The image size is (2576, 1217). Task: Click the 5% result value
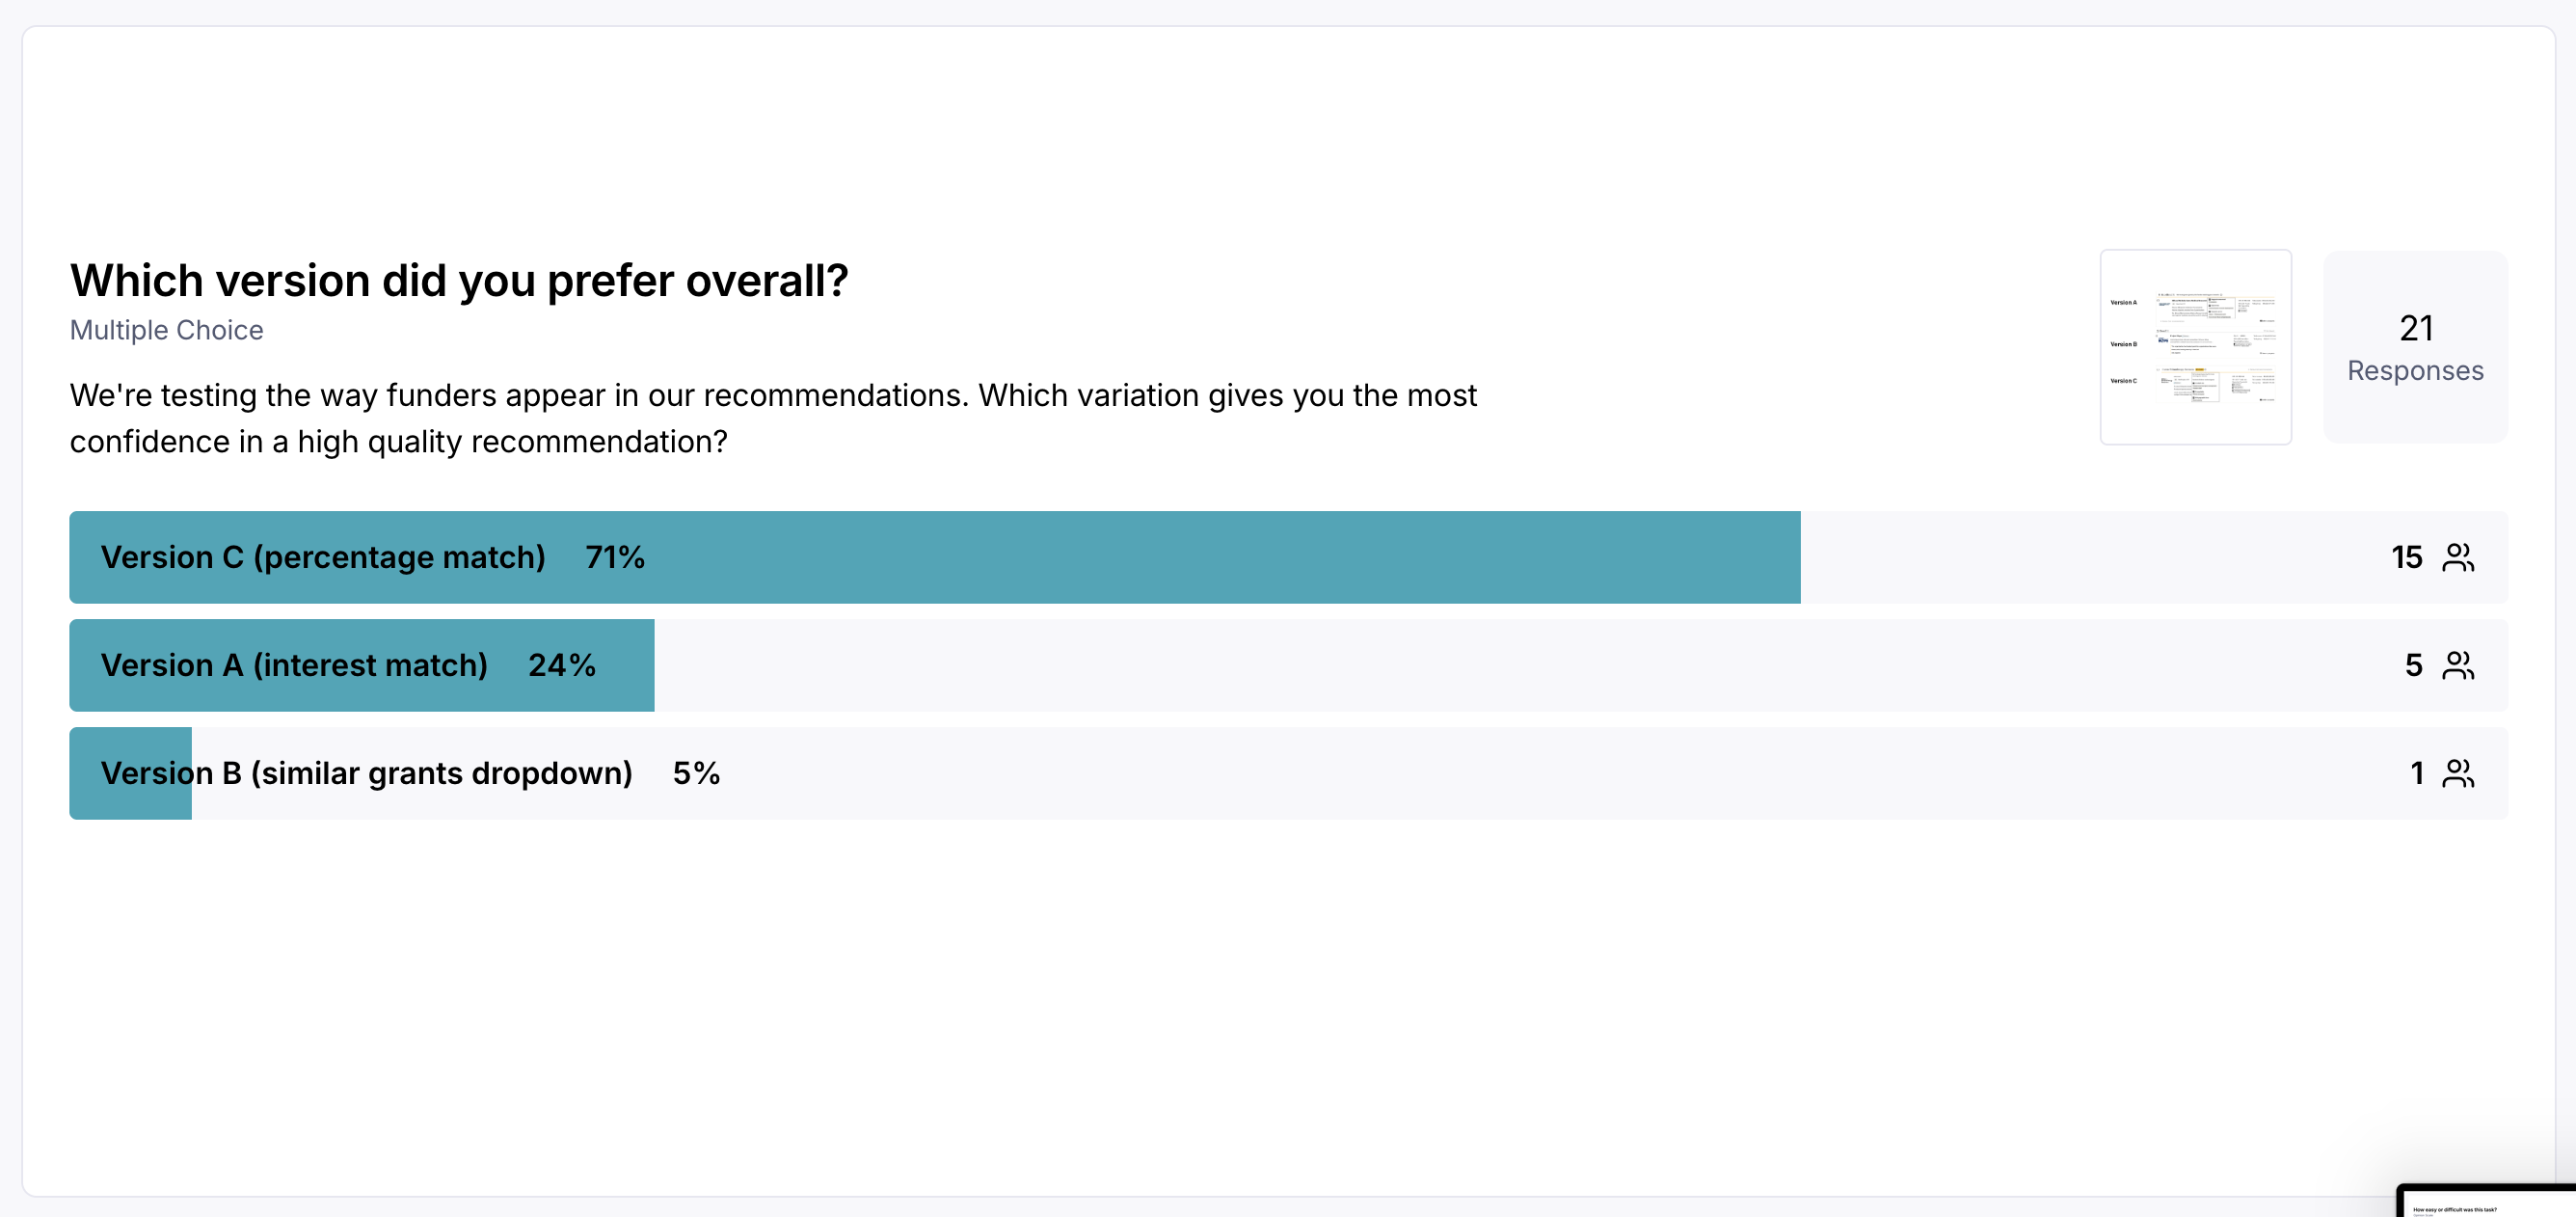click(x=696, y=773)
